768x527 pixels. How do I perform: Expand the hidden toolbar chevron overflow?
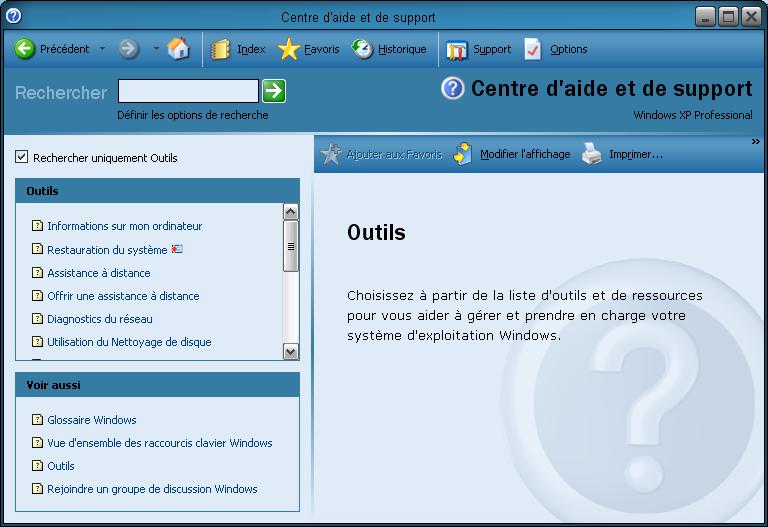point(756,142)
